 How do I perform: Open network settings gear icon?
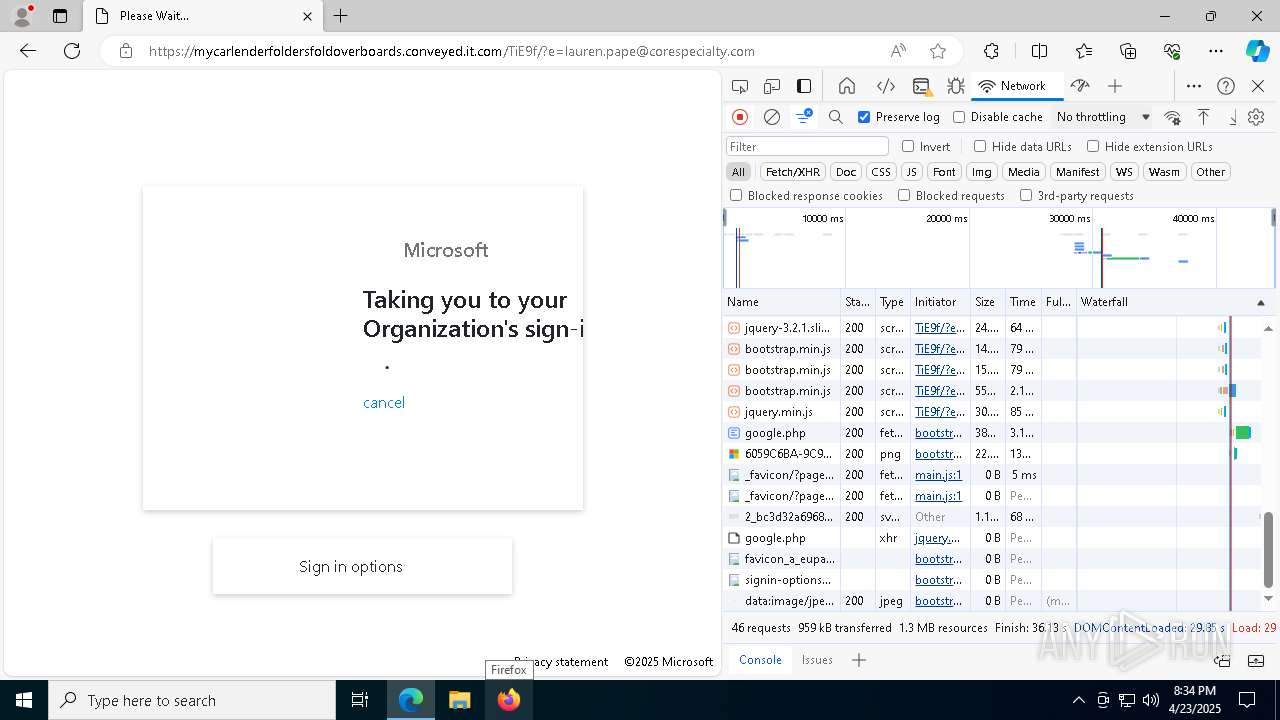click(1256, 117)
